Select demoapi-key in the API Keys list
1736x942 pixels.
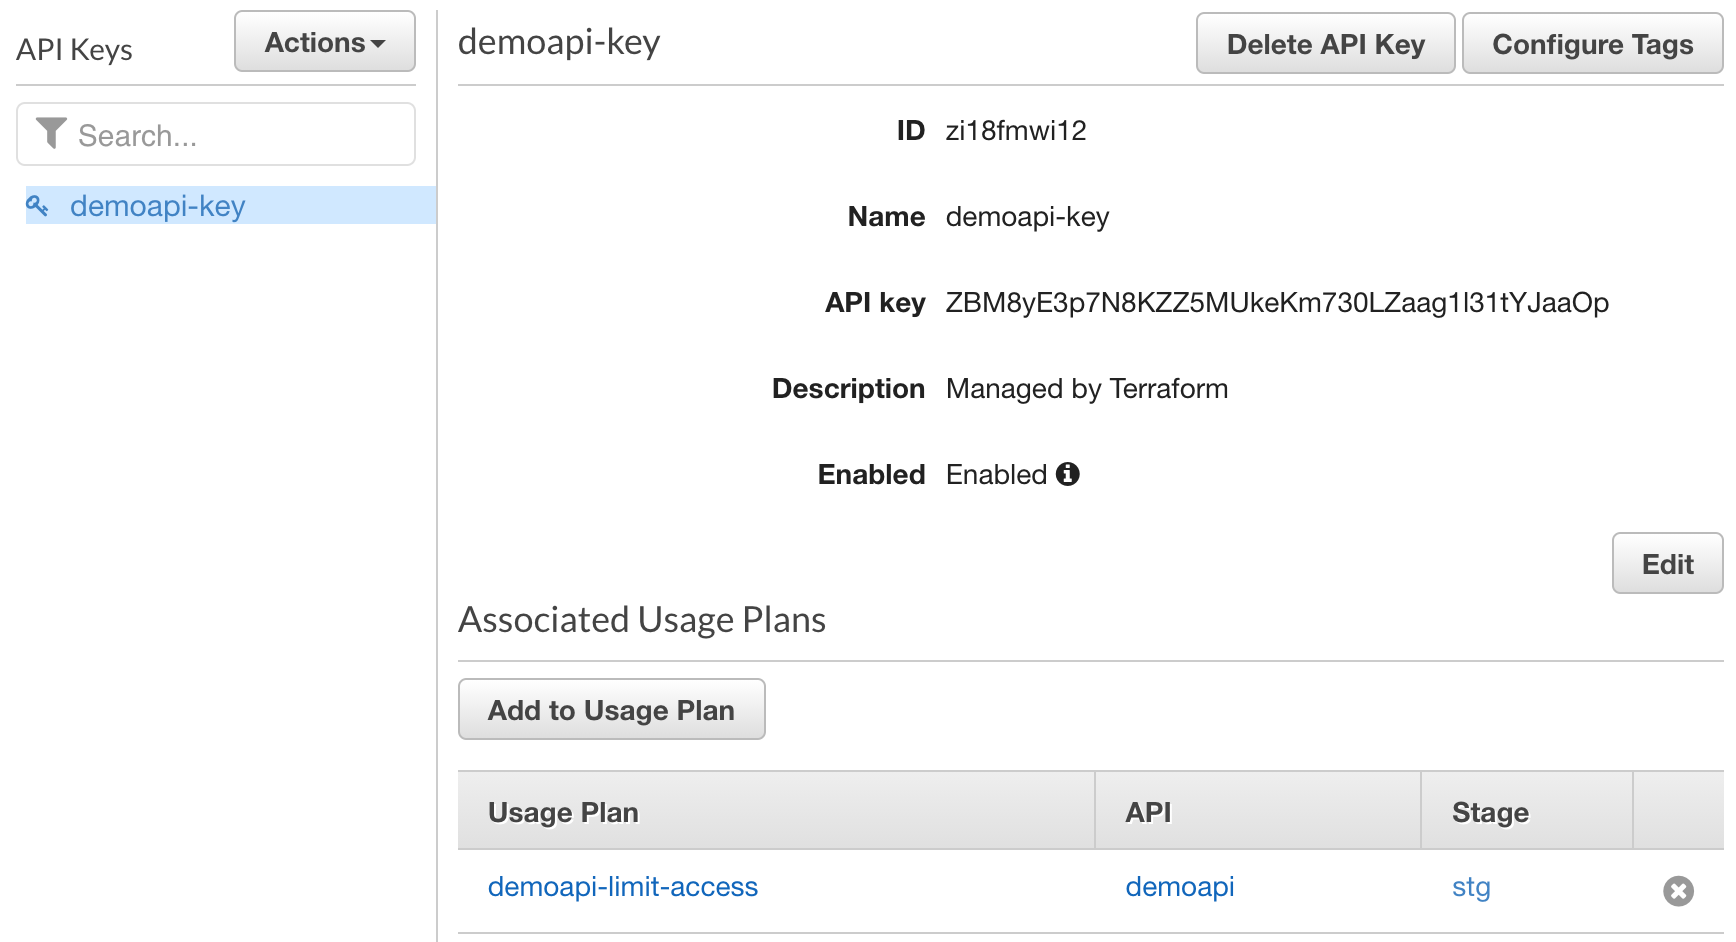coord(158,206)
